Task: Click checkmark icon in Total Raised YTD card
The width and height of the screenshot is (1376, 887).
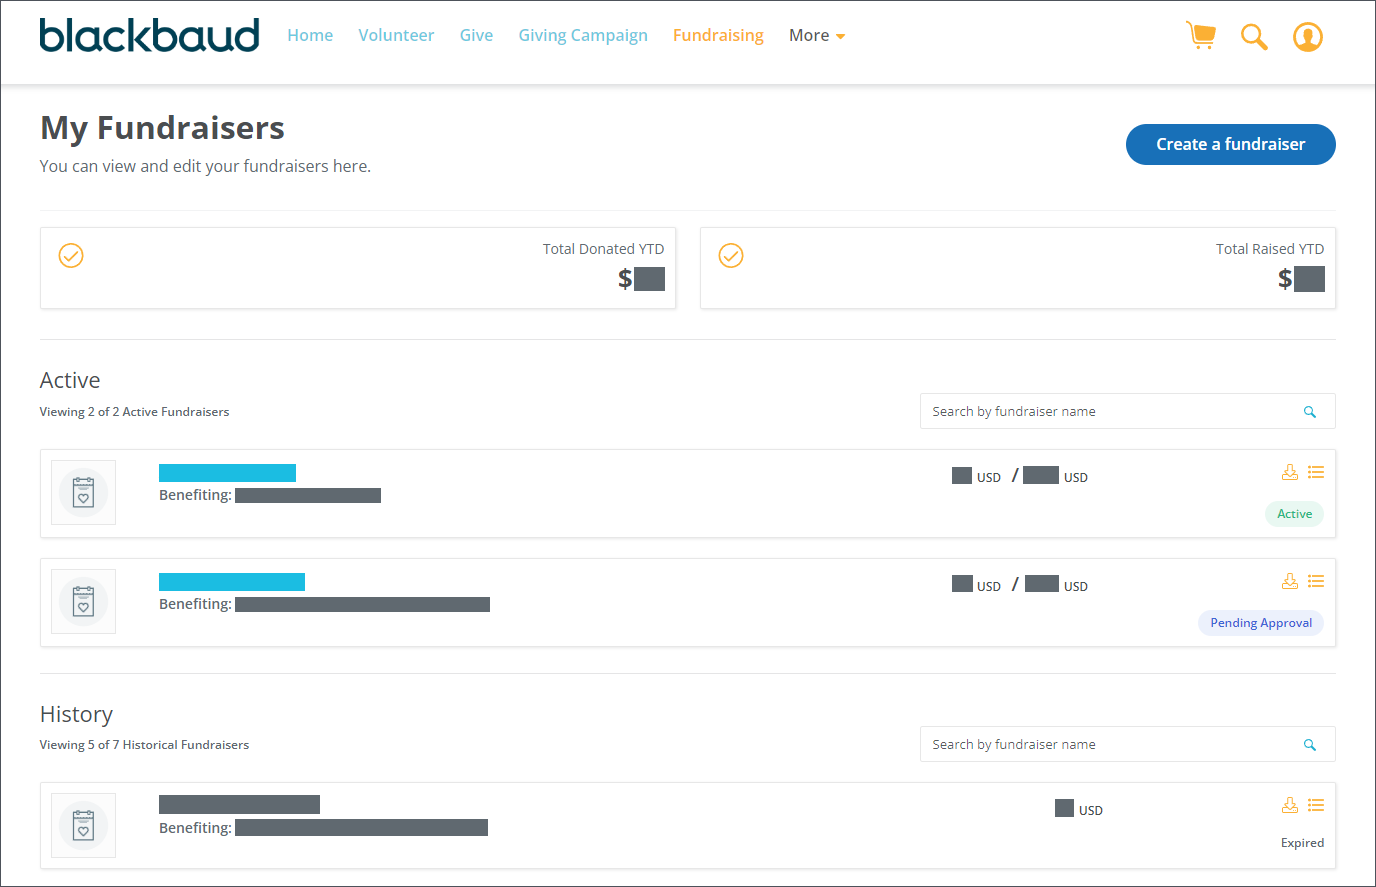Action: pos(731,256)
